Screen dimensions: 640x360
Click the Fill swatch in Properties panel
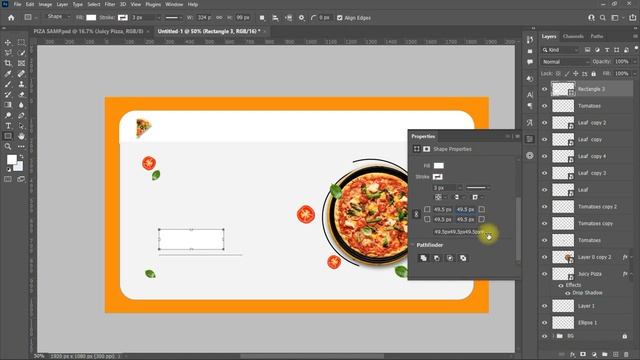pyautogui.click(x=438, y=166)
